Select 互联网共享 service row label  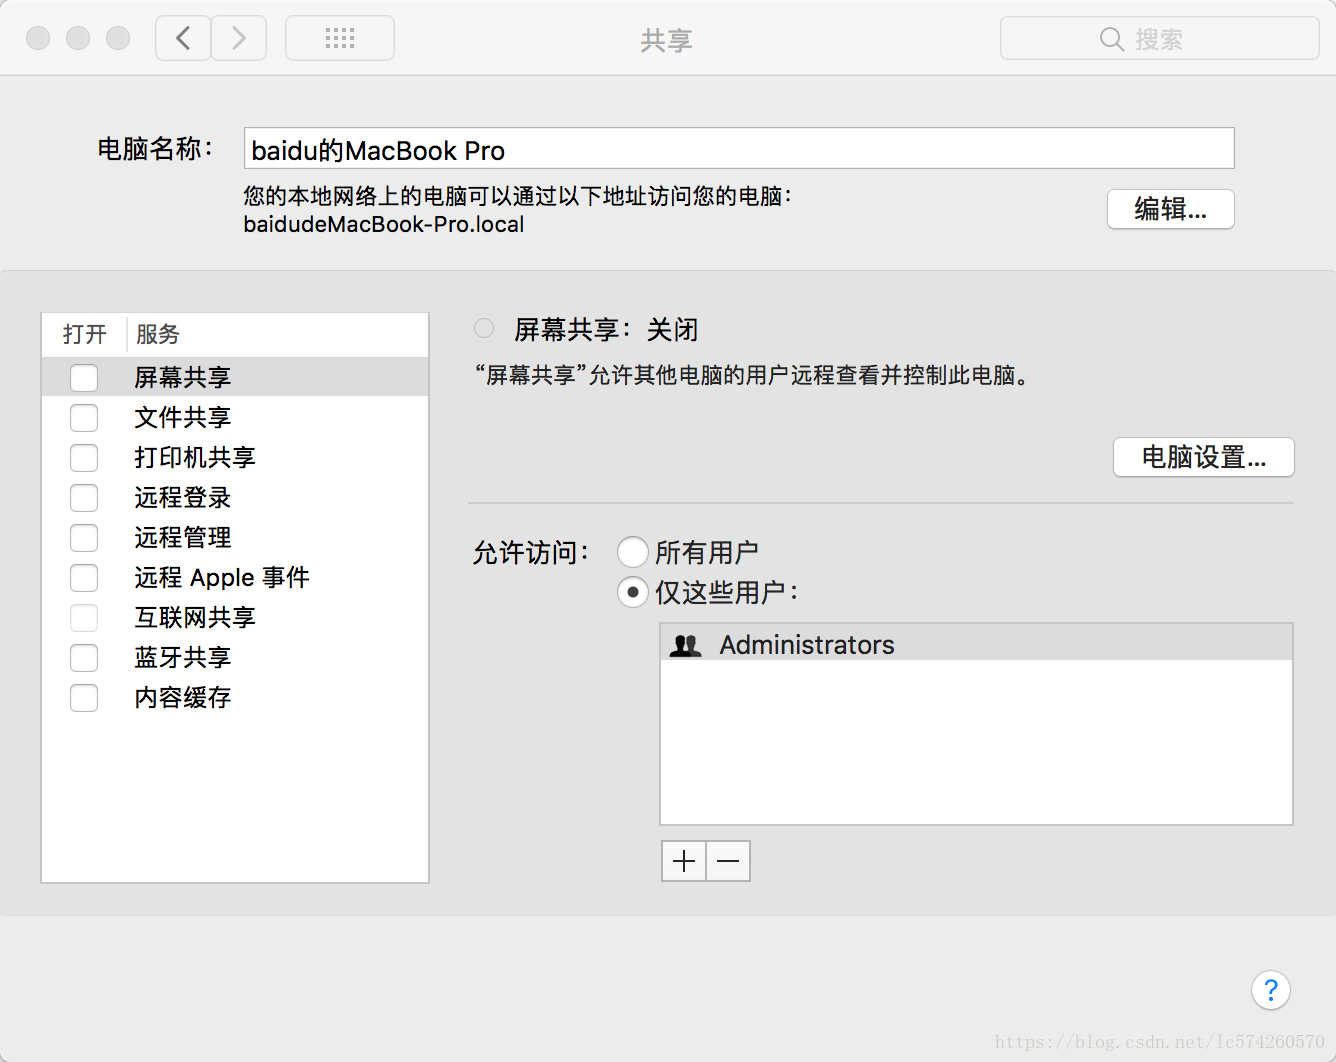tap(195, 617)
